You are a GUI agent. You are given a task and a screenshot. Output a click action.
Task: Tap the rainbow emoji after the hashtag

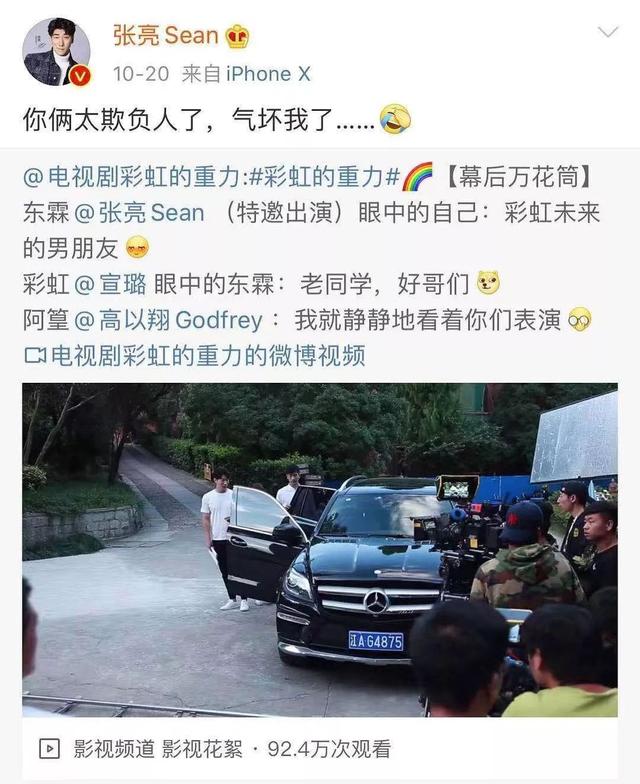417,177
